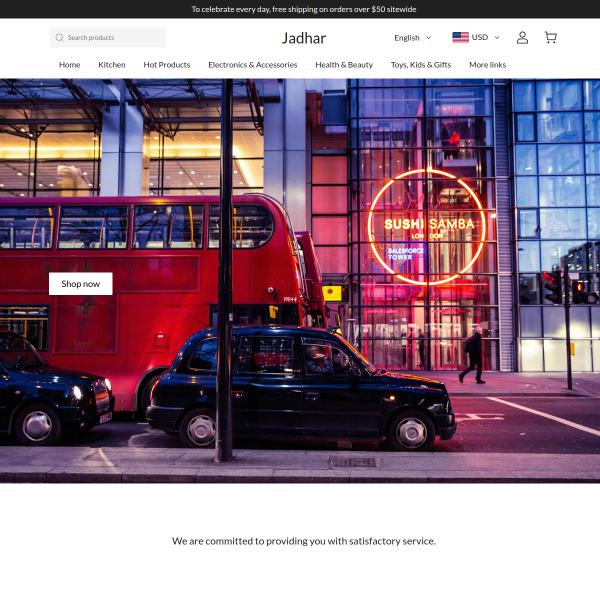Select the satisfactory service tagline text
Image resolution: width=600 pixels, height=600 pixels.
coord(304,541)
